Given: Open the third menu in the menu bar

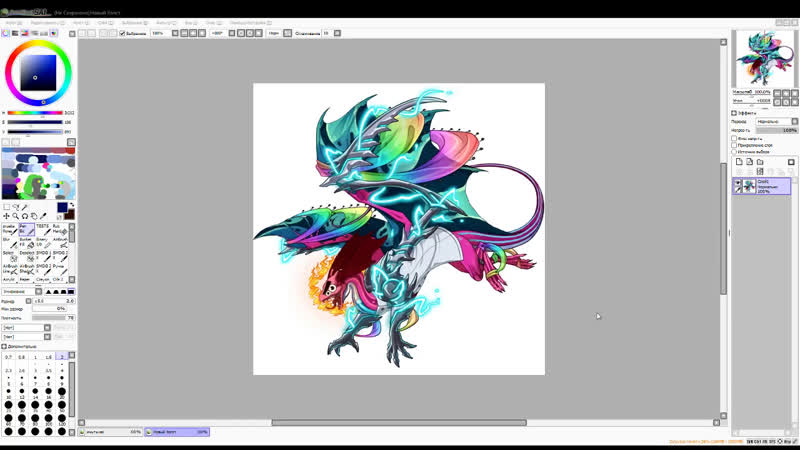Looking at the screenshot, I should [x=81, y=23].
